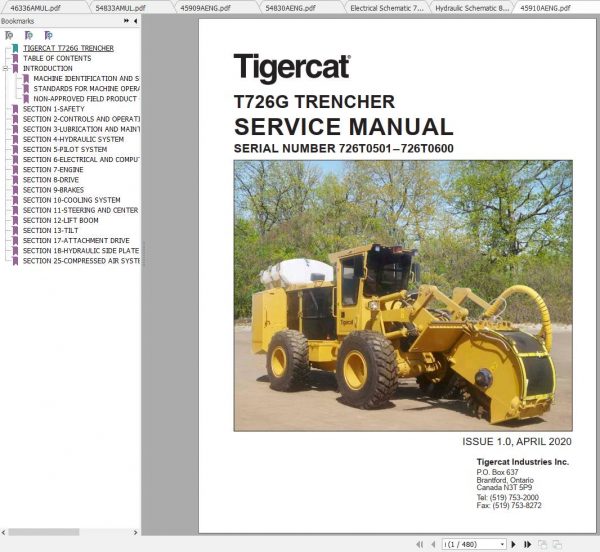
Task: Open SECTION 12-LIFT BOOM bookmark
Action: [x=61, y=220]
